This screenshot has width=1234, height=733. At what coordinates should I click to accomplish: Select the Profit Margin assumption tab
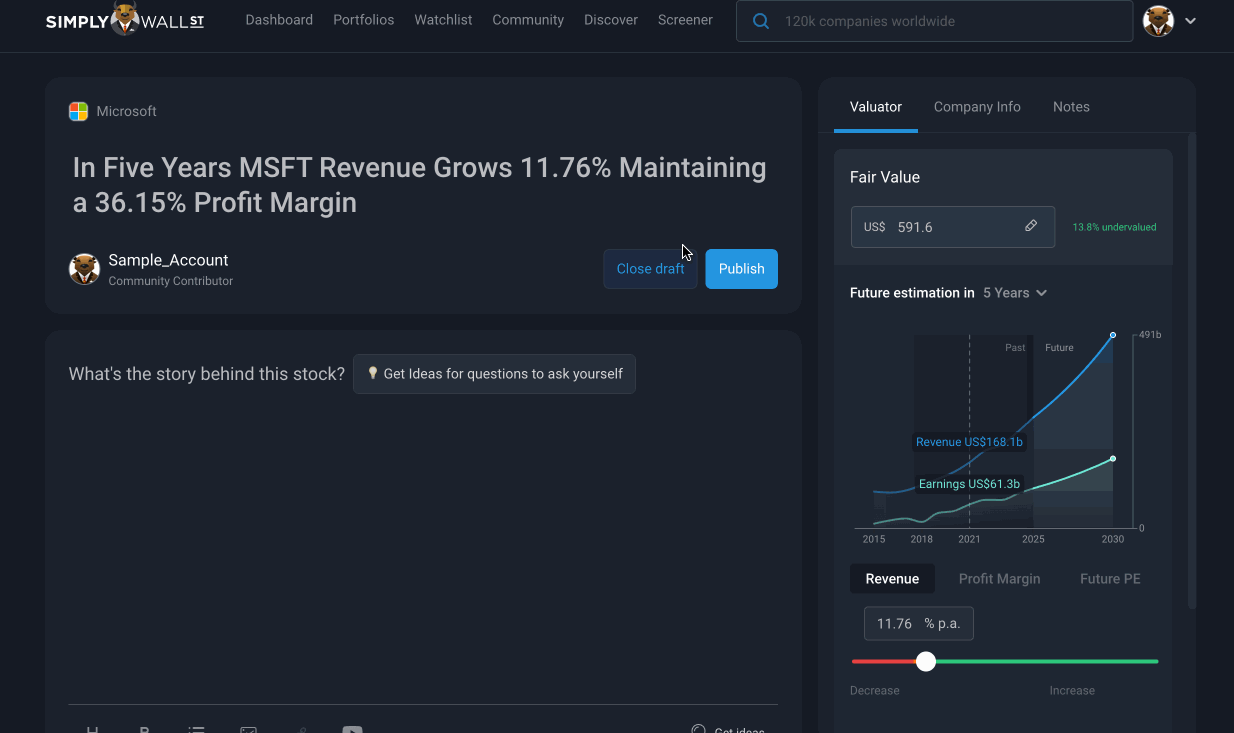[999, 579]
